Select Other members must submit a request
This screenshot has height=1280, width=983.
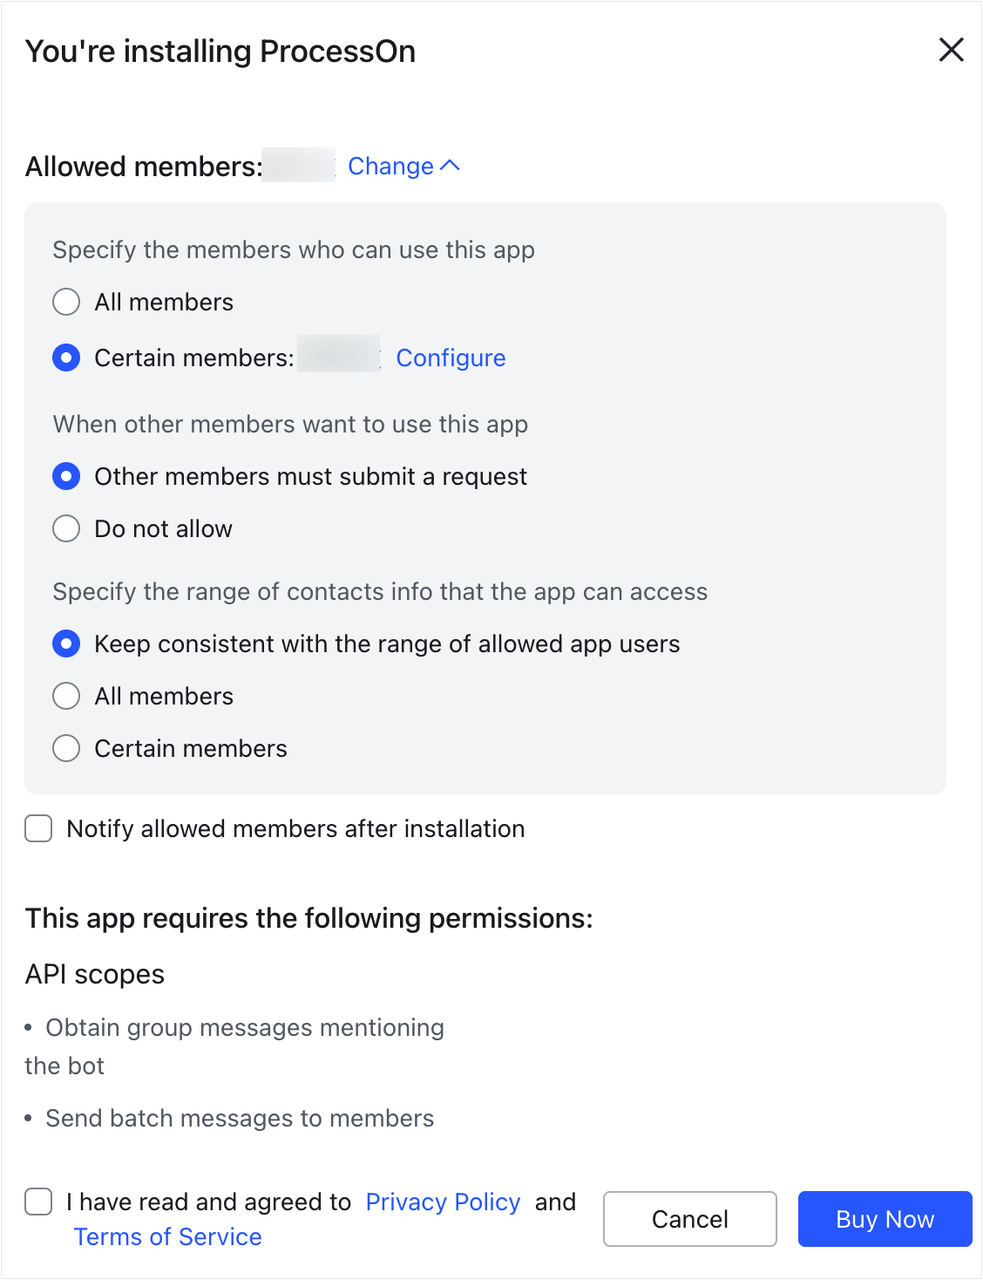(x=66, y=476)
